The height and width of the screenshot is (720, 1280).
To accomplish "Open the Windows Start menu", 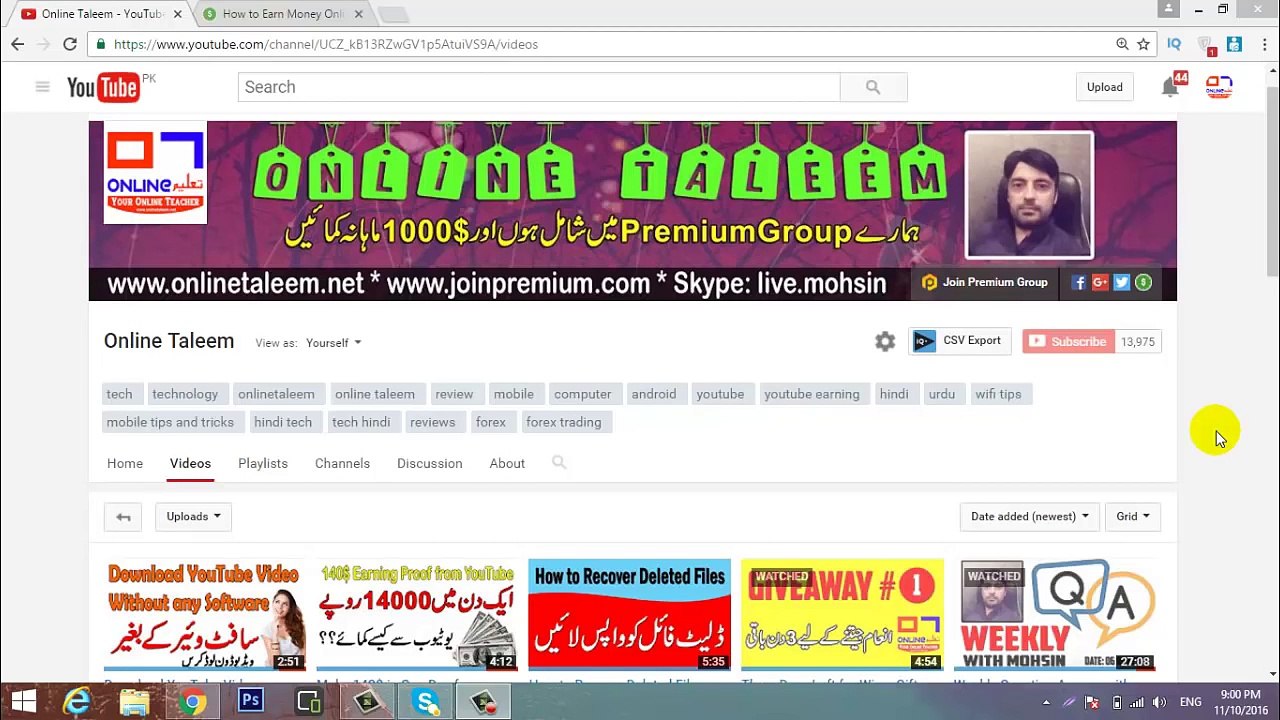I will click(x=24, y=701).
